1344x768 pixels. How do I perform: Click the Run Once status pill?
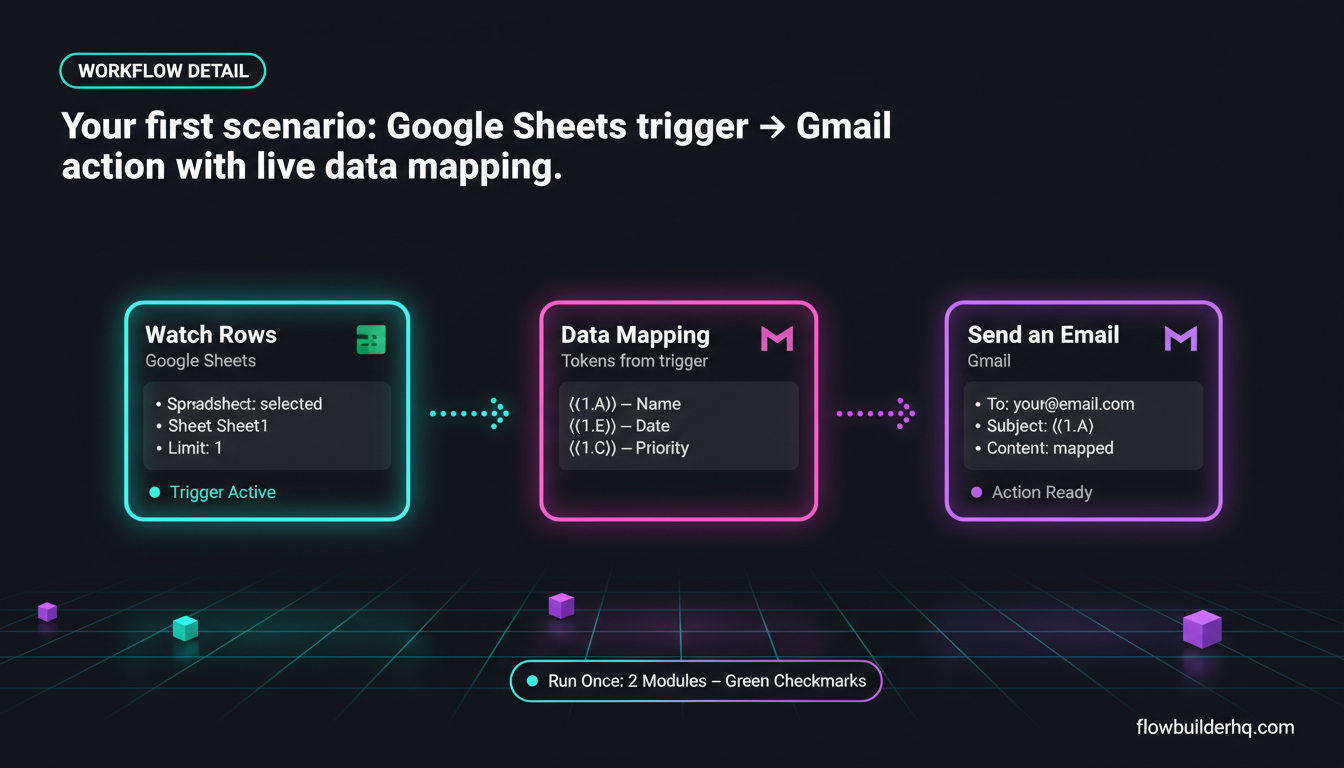(x=696, y=681)
